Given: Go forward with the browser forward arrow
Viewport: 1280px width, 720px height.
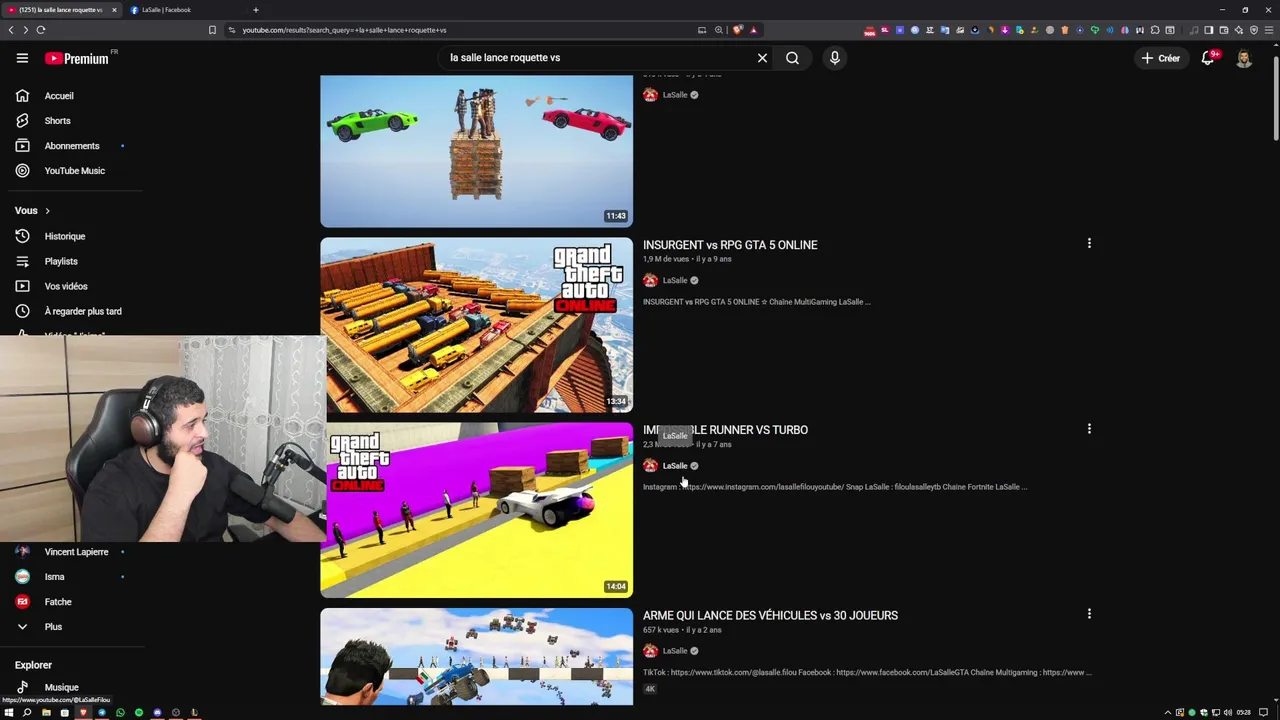Looking at the screenshot, I should click(26, 30).
